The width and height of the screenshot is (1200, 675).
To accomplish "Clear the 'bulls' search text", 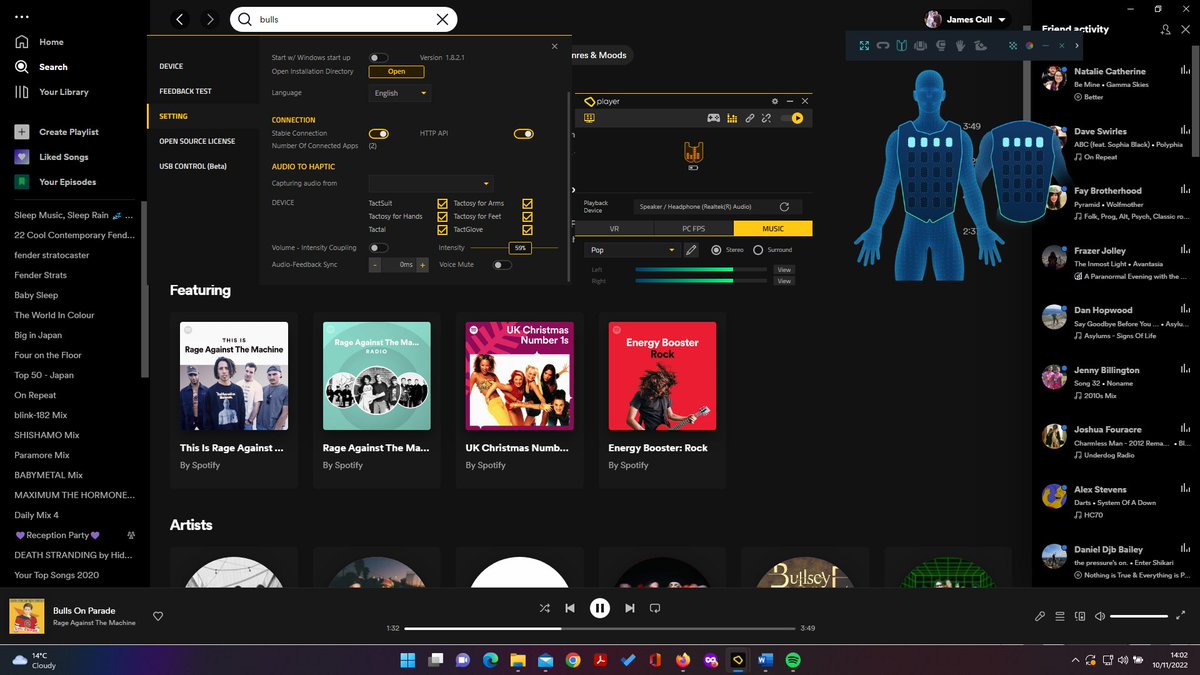I will (442, 19).
